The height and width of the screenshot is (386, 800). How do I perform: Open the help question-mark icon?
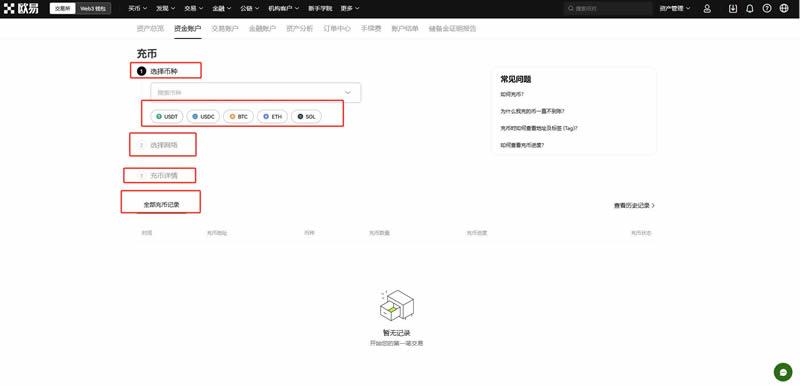[767, 9]
